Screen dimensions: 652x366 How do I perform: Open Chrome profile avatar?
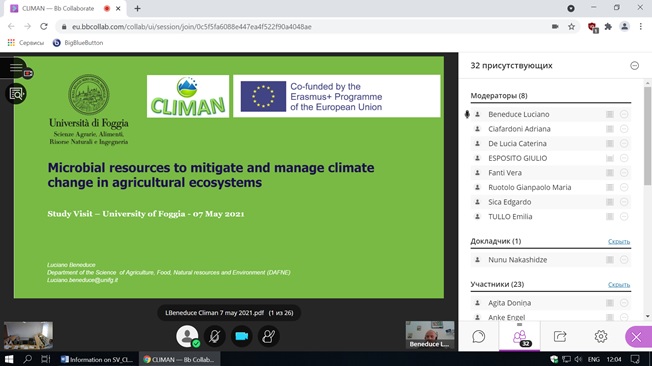[624, 27]
